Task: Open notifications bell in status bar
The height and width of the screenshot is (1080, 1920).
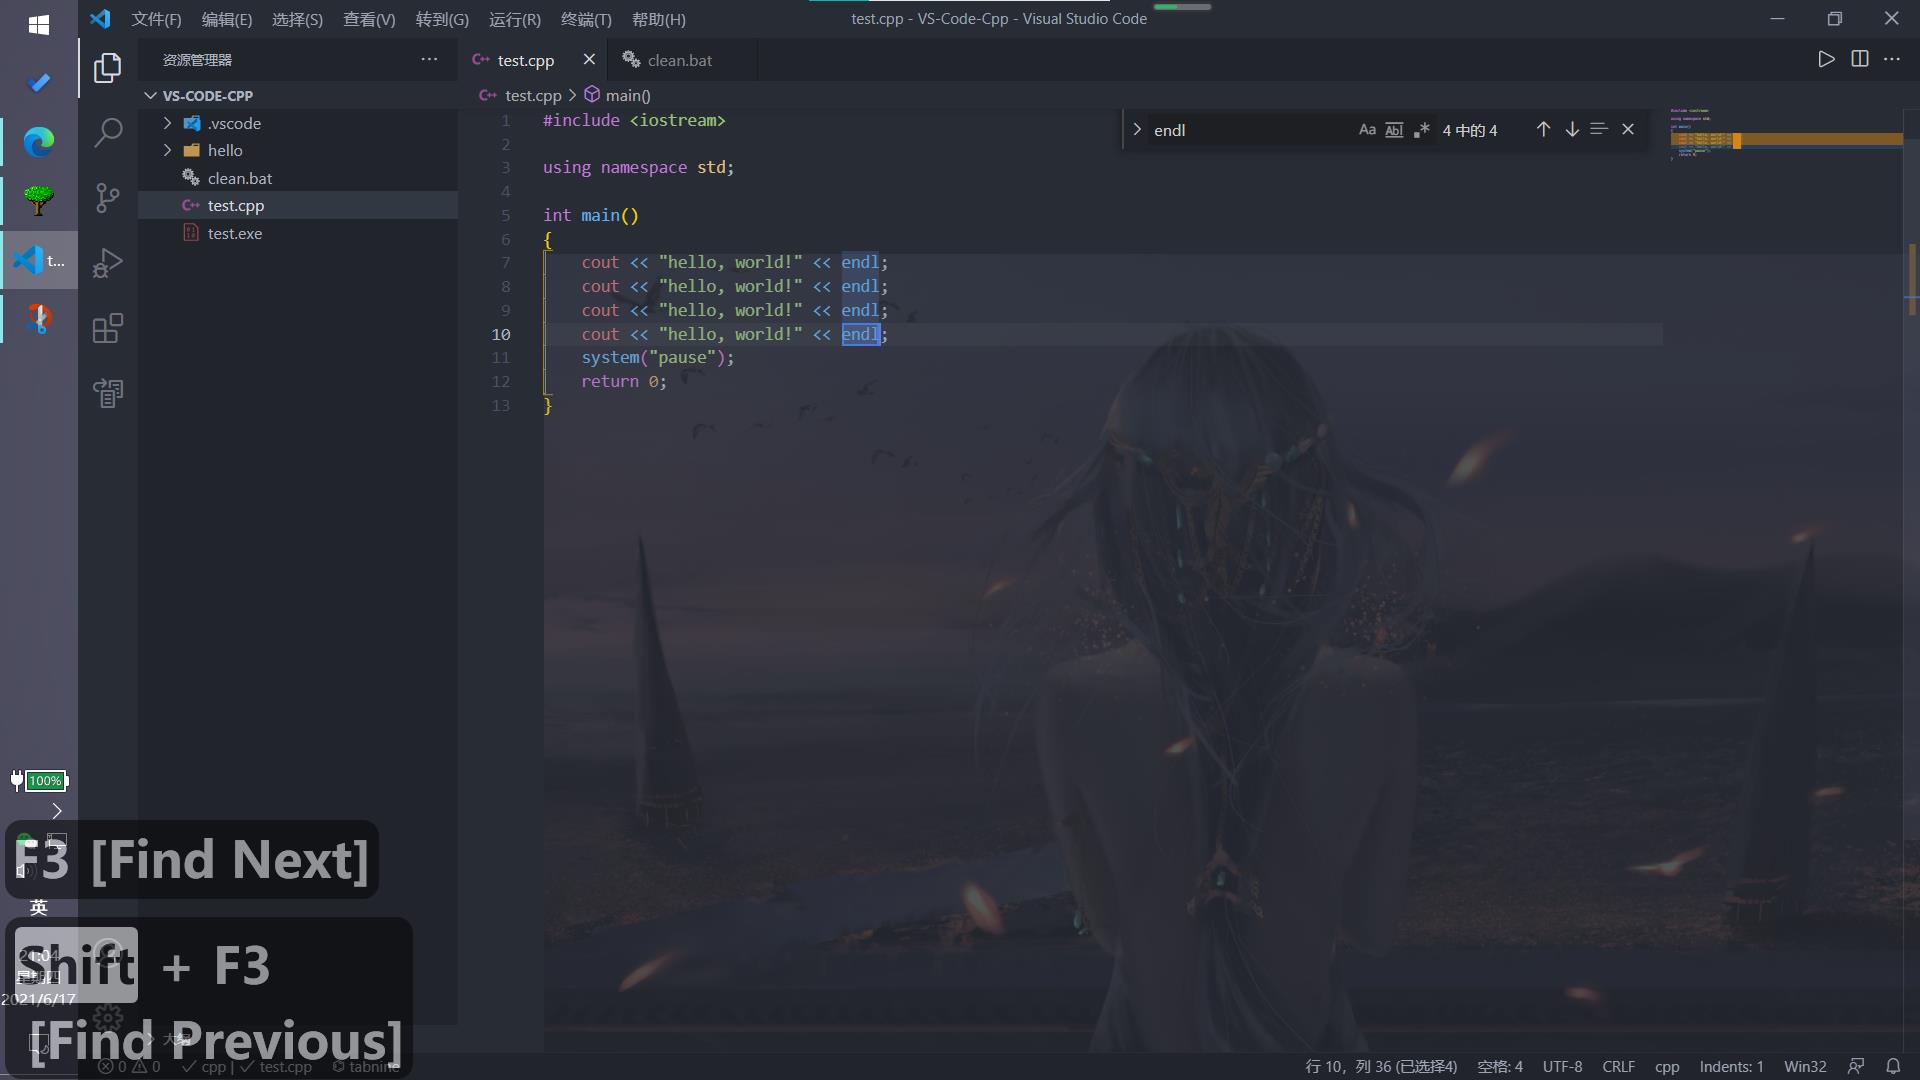Action: [x=1892, y=1067]
